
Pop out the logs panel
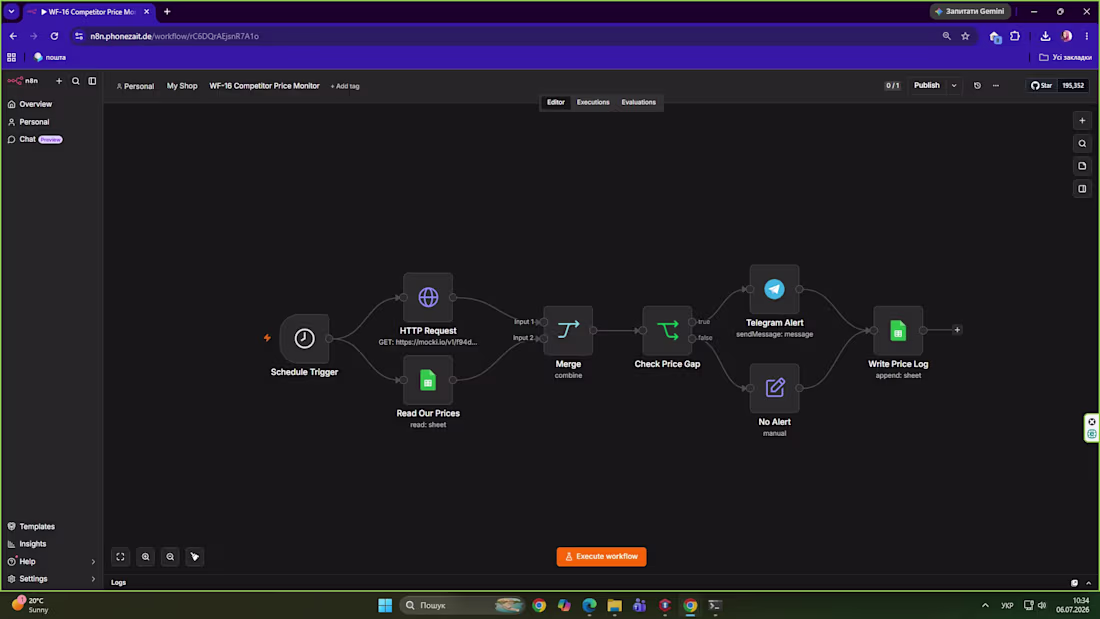pos(1074,583)
